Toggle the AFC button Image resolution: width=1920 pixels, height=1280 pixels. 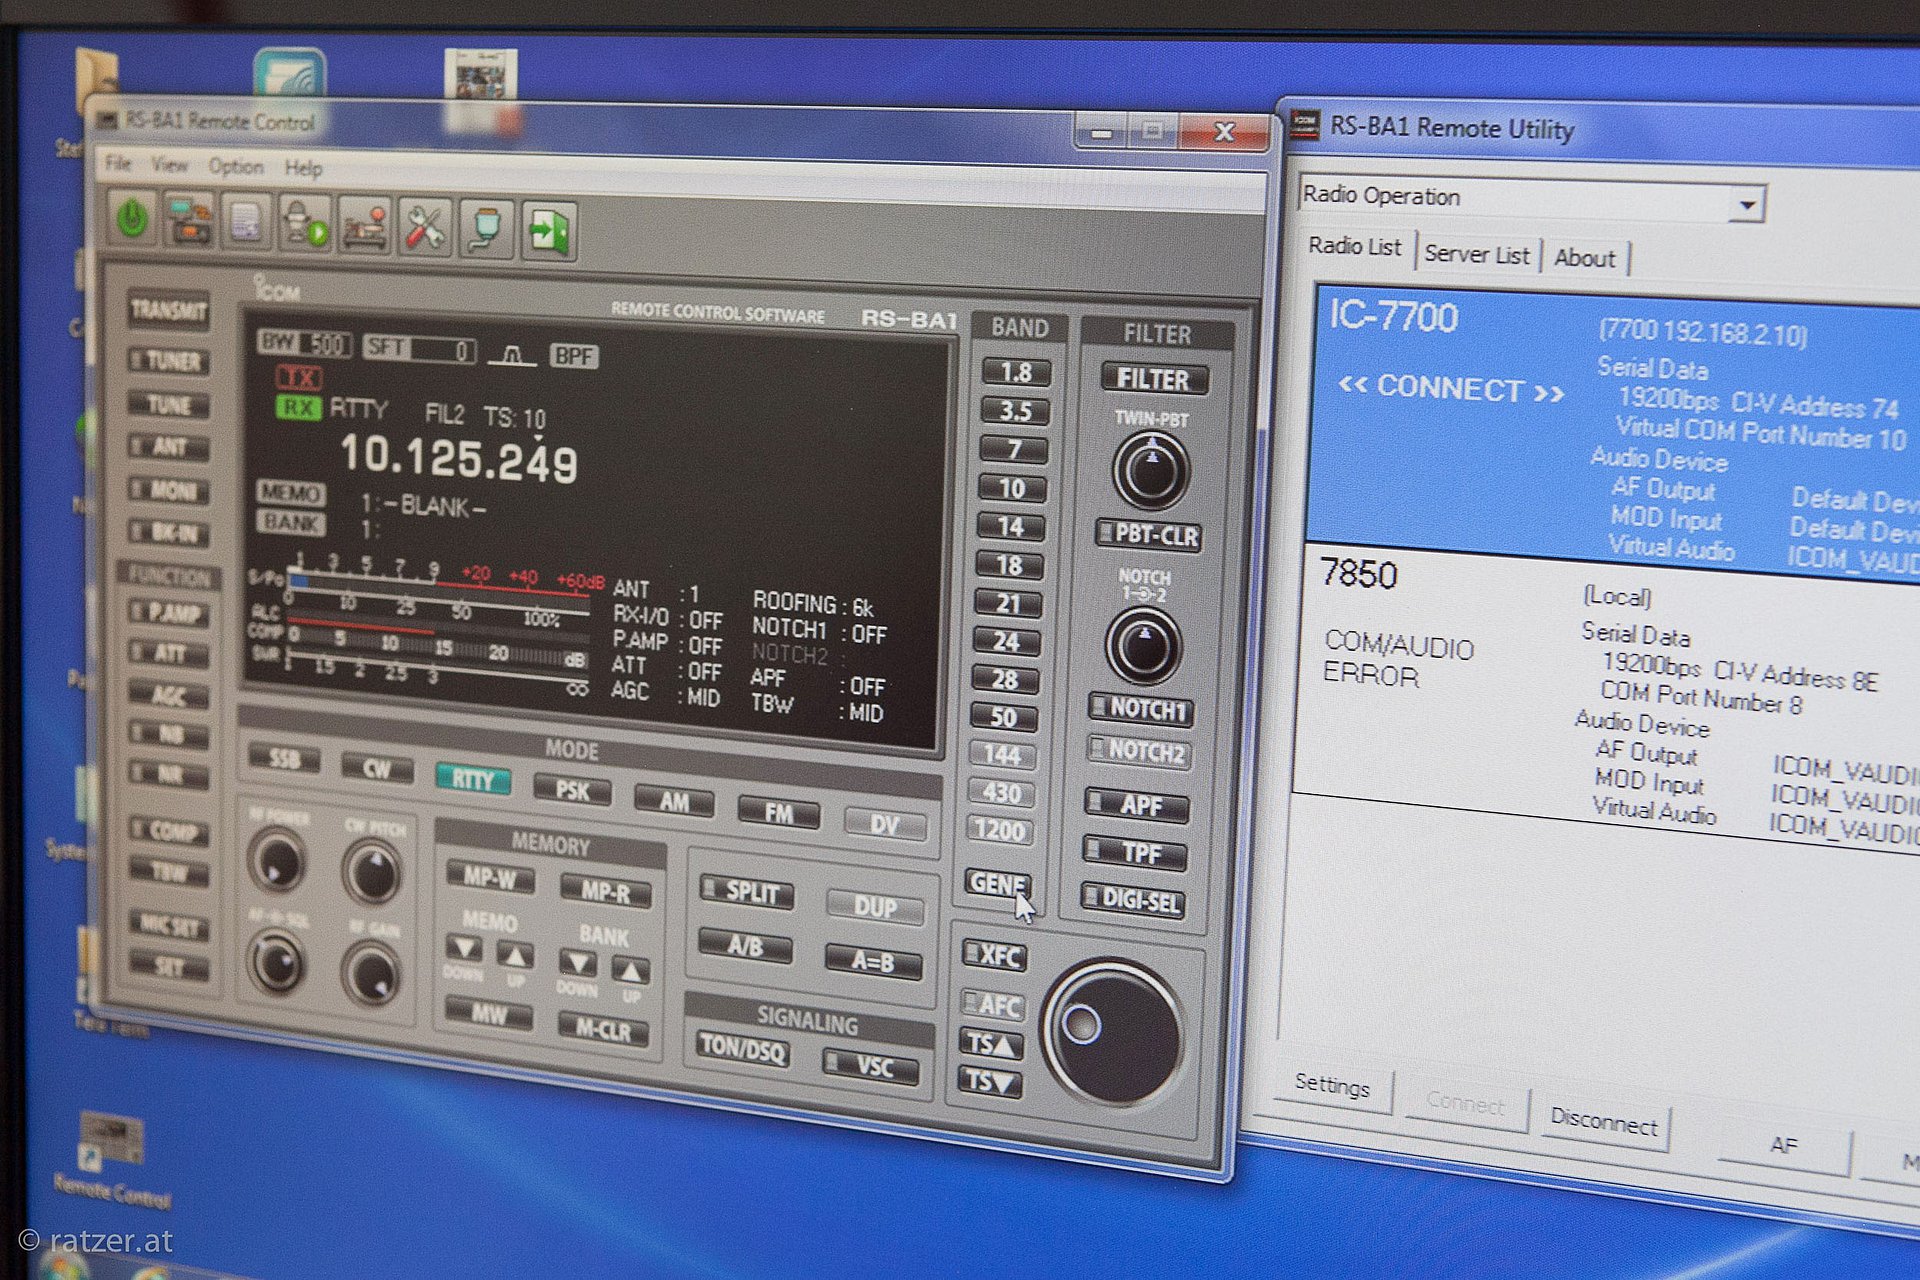pyautogui.click(x=992, y=1005)
